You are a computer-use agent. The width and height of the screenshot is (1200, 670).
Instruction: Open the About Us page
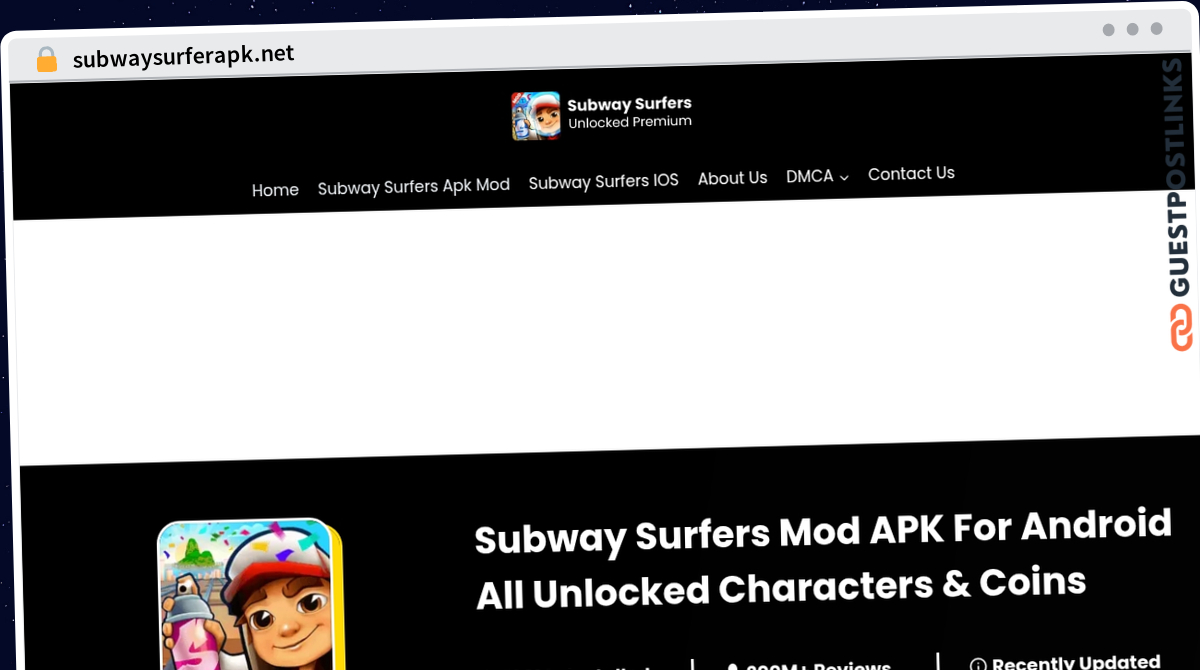732,178
